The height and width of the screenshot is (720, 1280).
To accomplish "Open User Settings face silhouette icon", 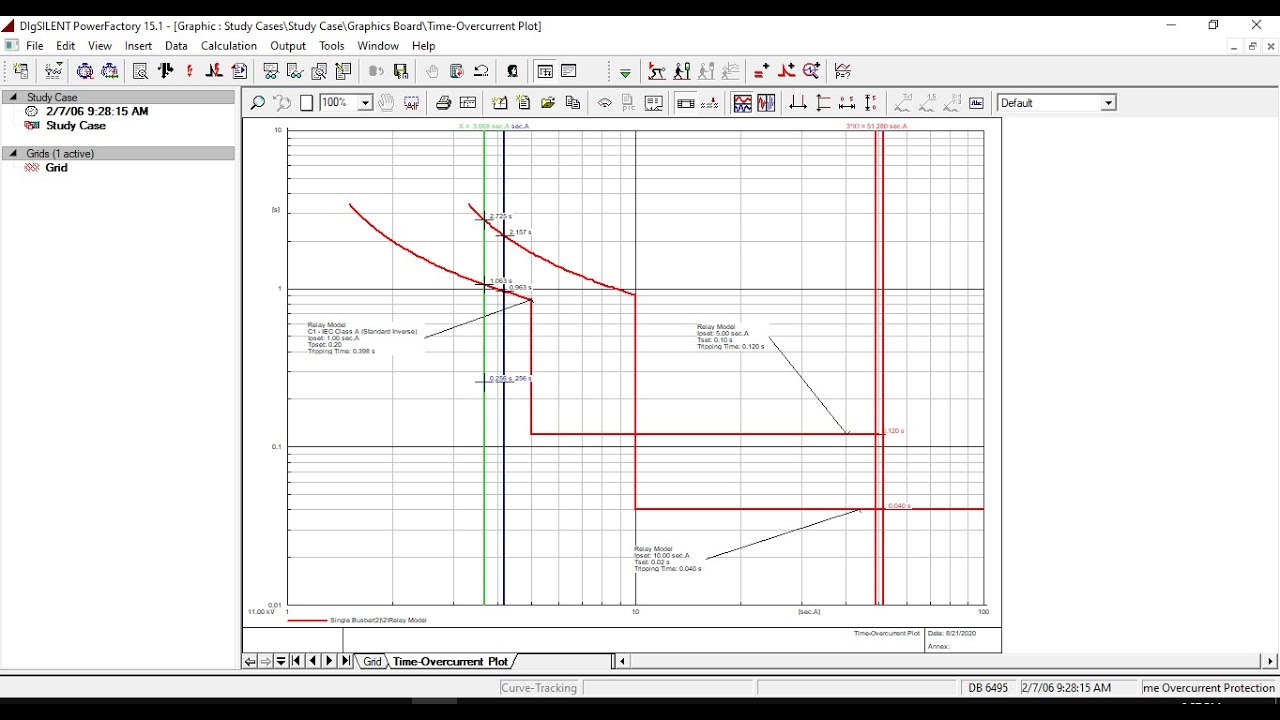I will coord(513,71).
